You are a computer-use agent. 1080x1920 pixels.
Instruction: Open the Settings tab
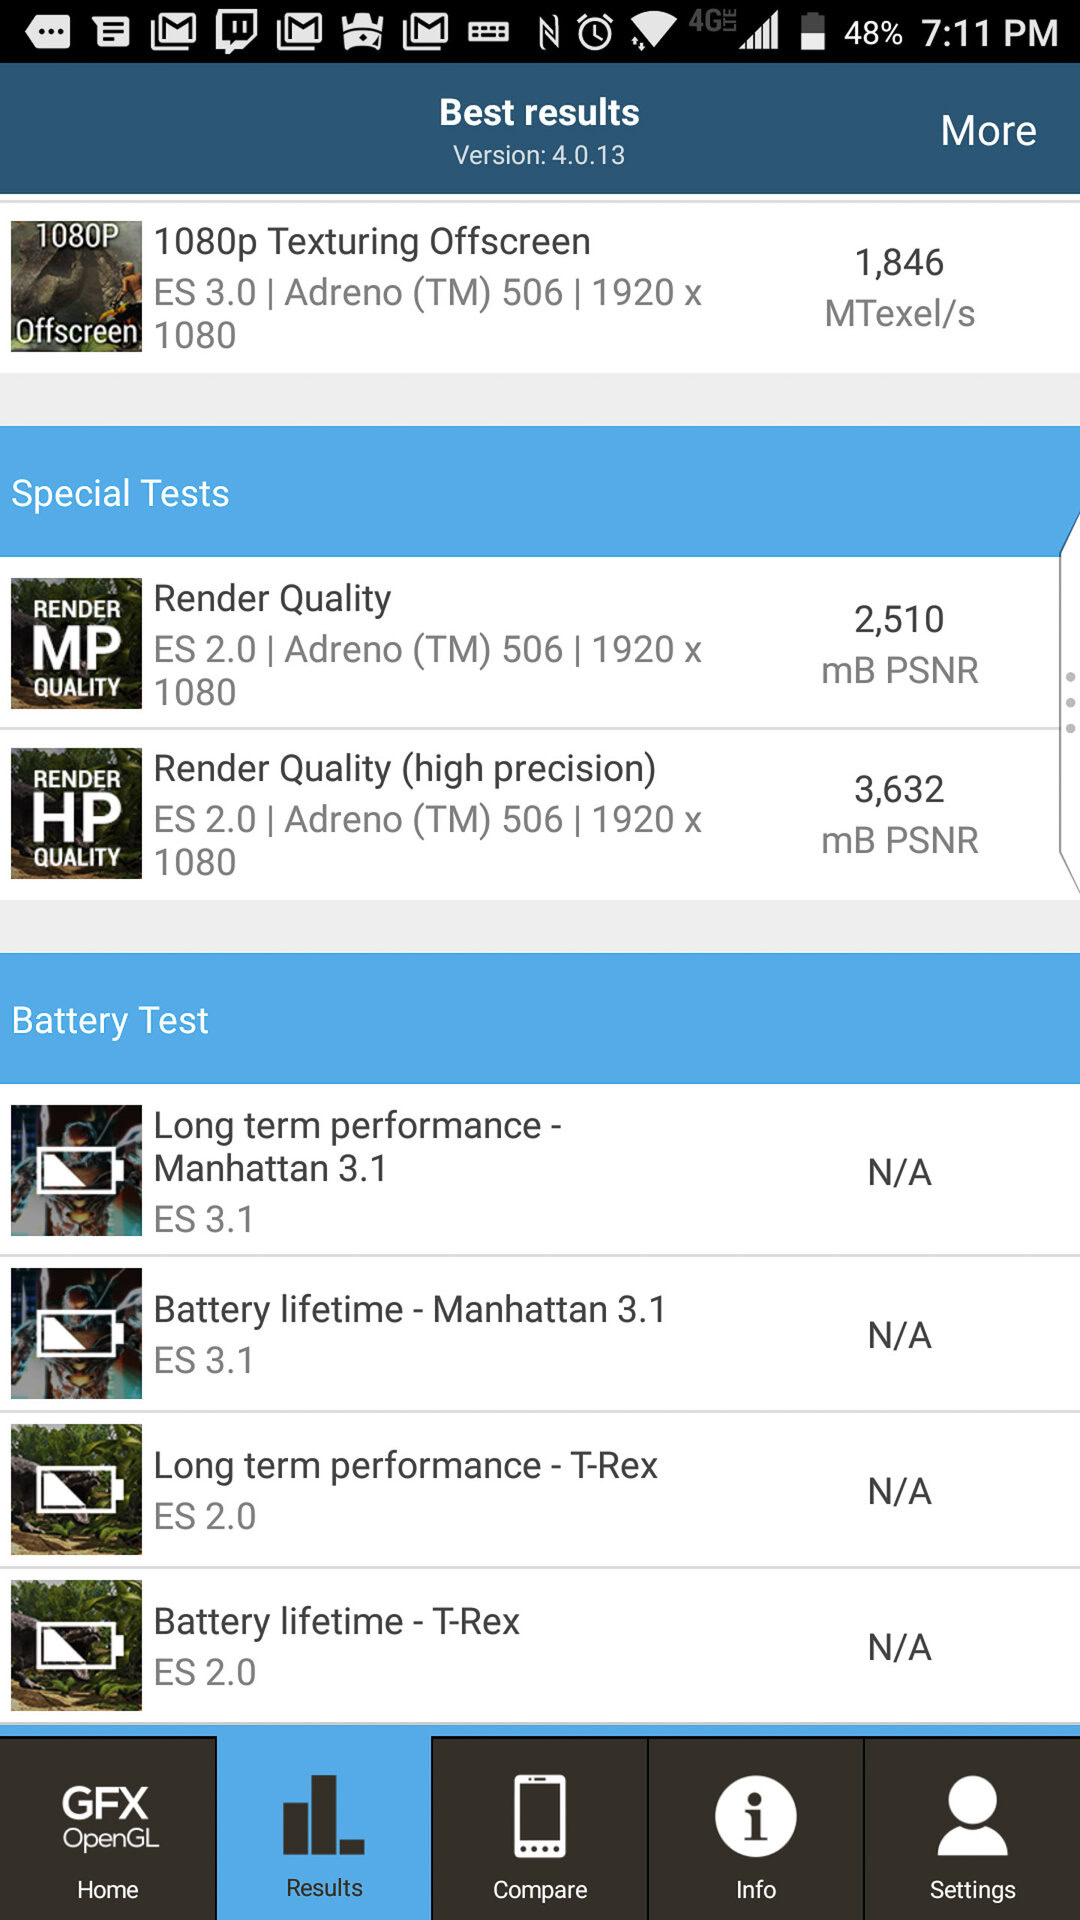(972, 1828)
